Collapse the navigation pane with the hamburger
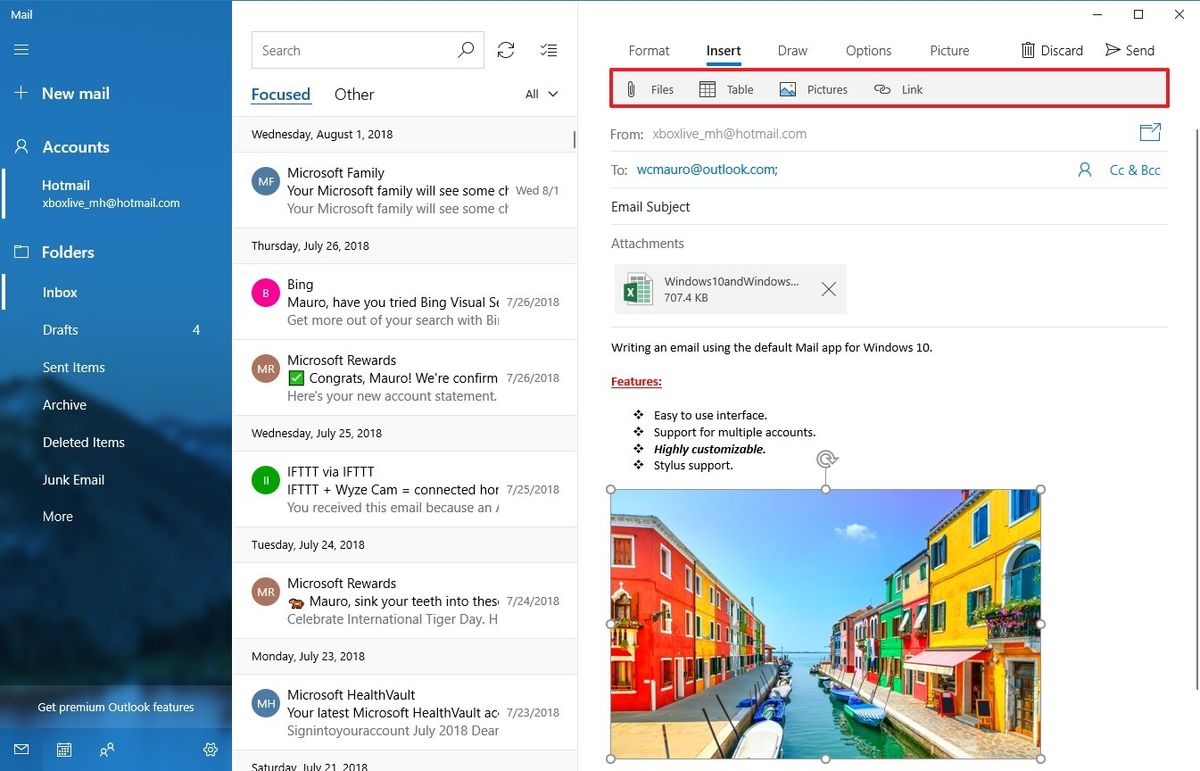The height and width of the screenshot is (771, 1200). tap(21, 49)
